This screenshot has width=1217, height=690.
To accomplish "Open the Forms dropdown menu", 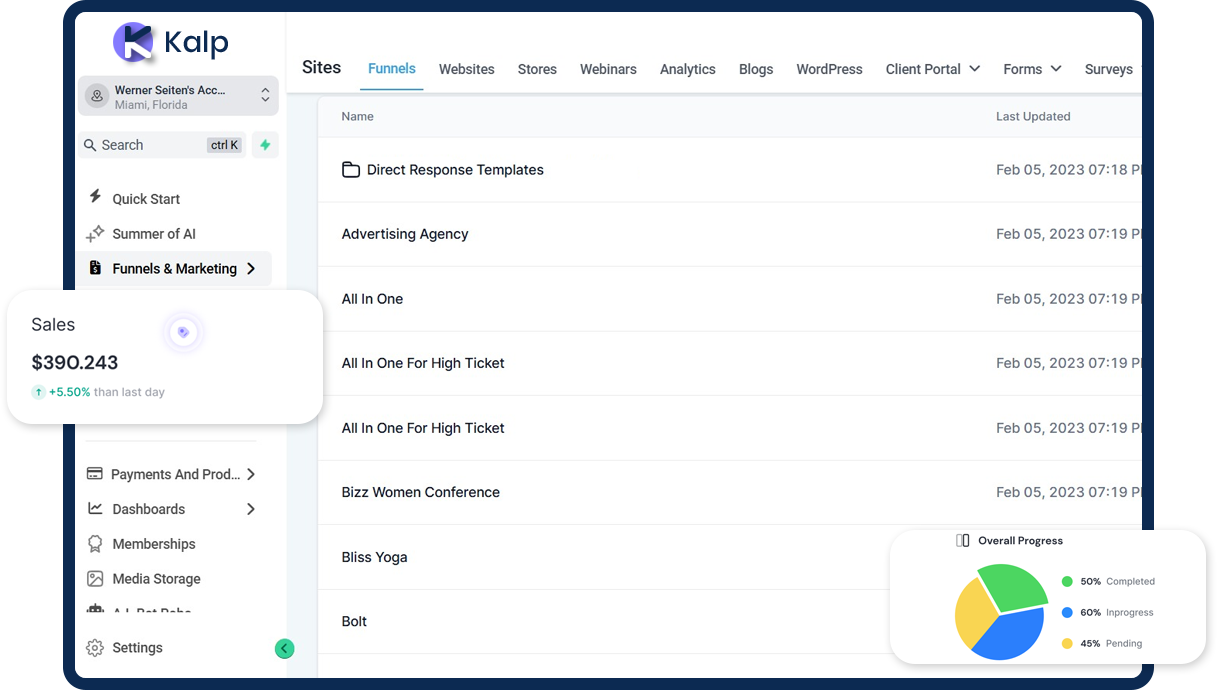I will 1032,69.
